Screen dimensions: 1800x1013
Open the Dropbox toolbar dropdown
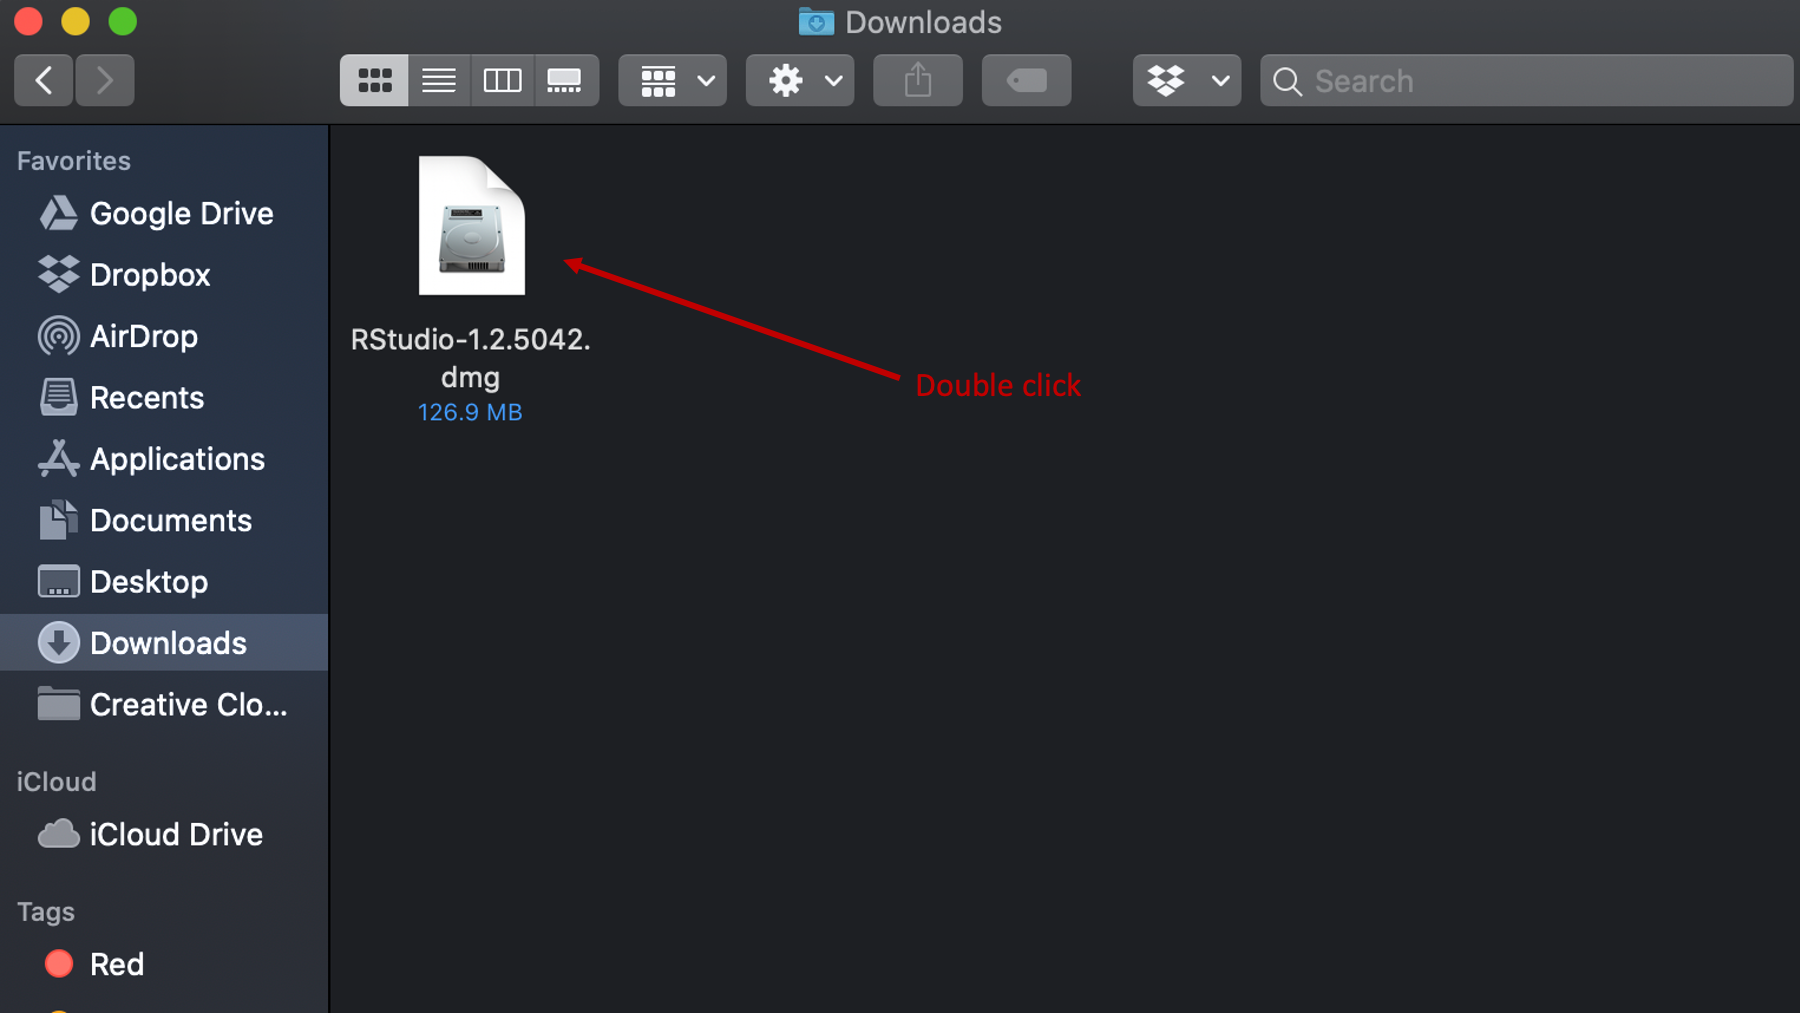pos(1187,80)
